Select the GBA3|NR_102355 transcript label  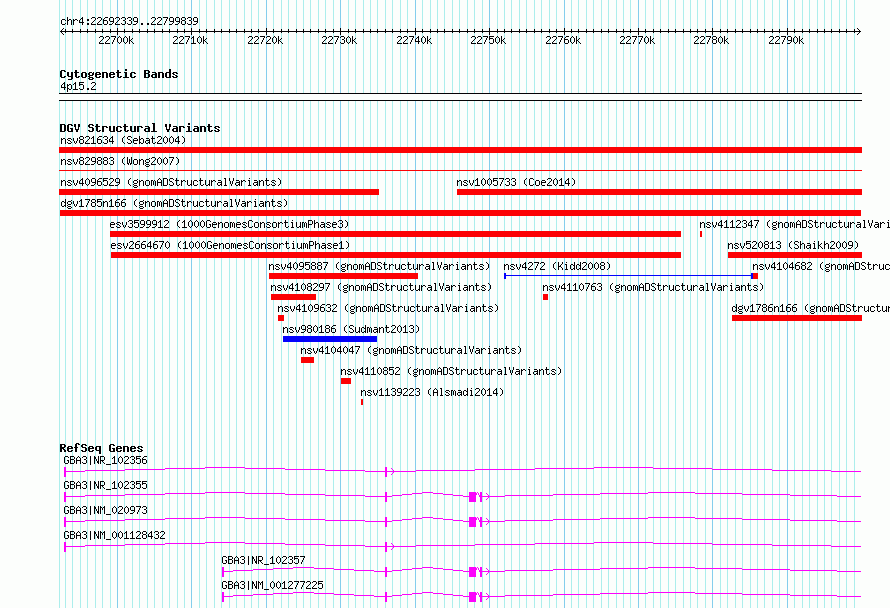click(106, 485)
